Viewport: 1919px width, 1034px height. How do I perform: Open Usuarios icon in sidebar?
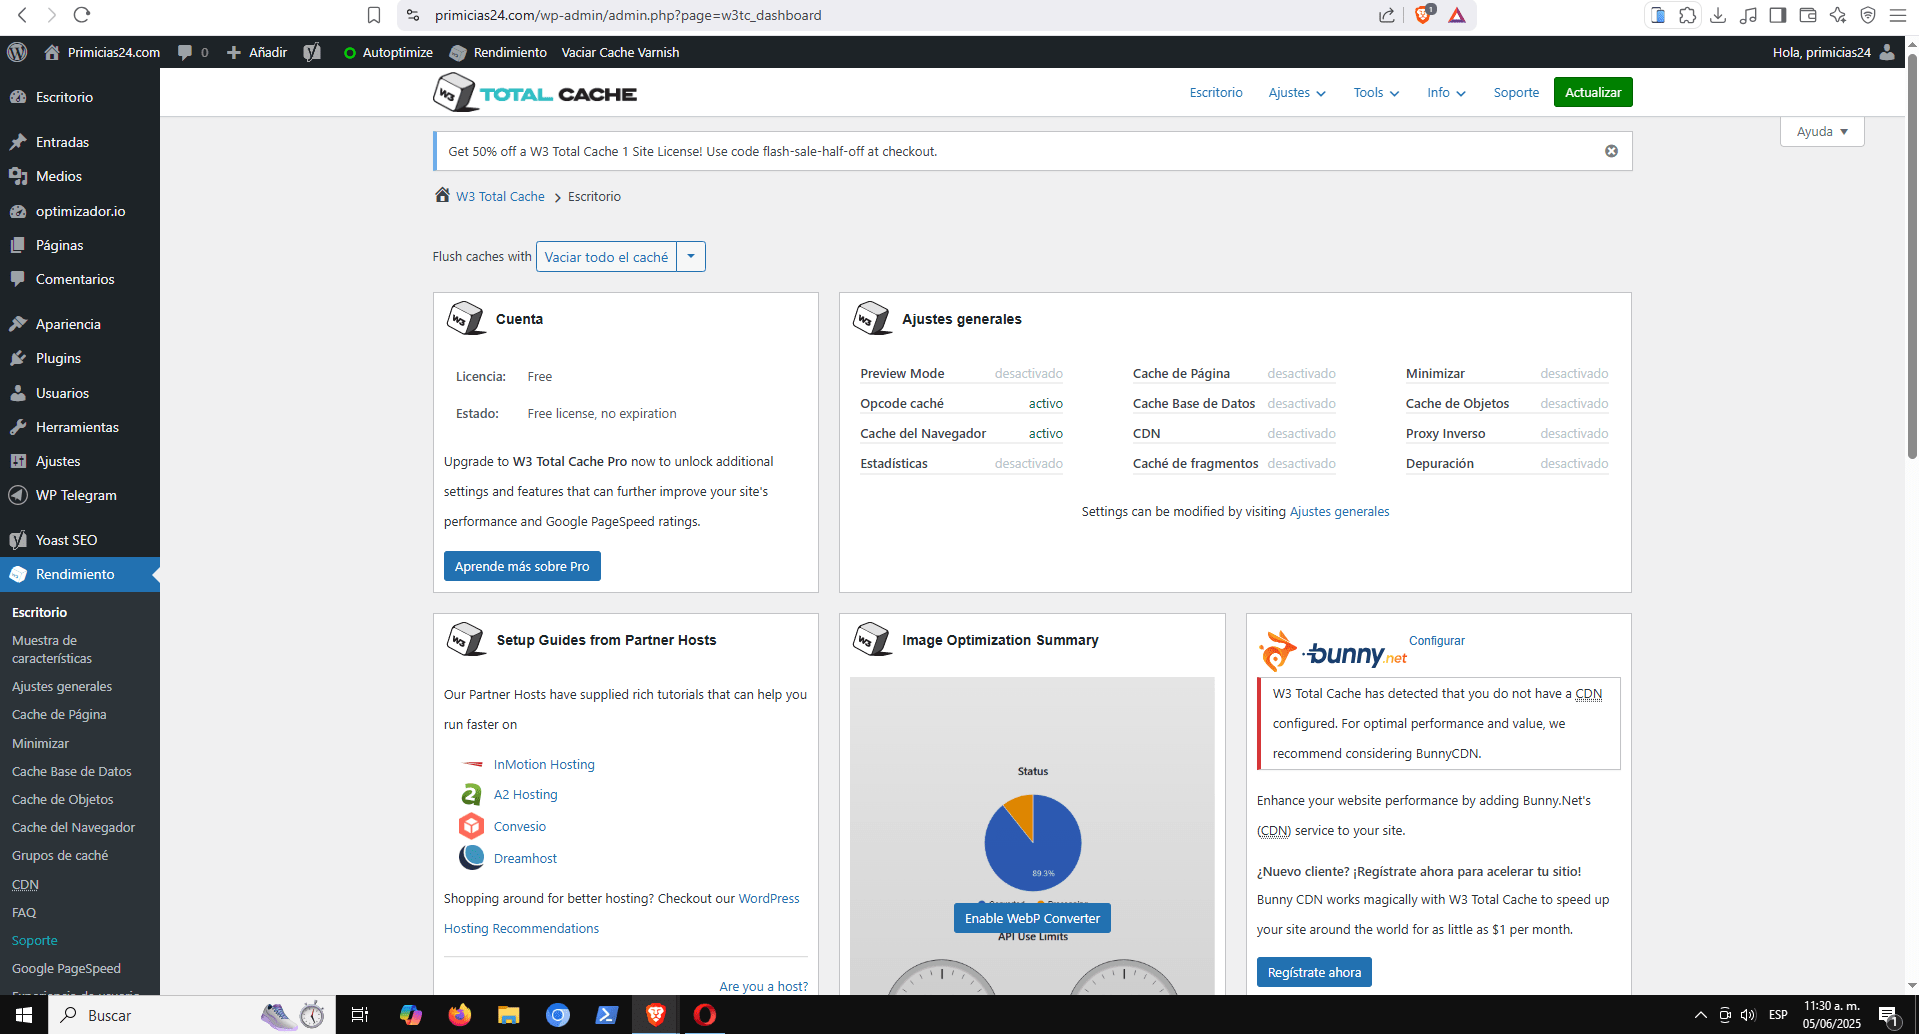18,393
